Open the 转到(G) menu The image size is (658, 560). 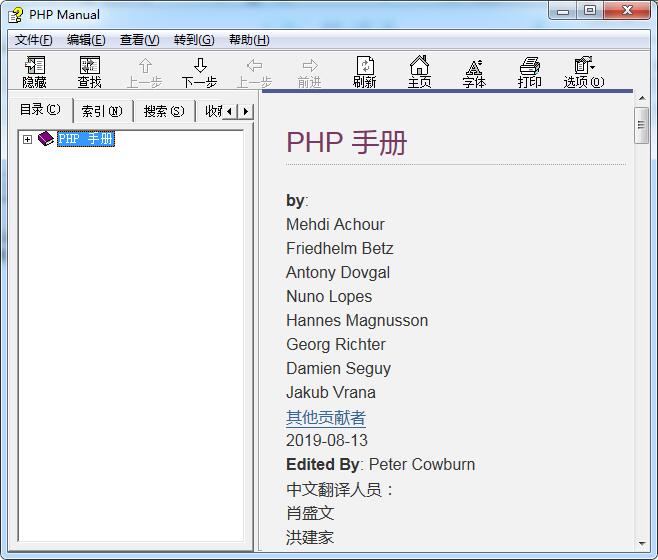coord(194,40)
